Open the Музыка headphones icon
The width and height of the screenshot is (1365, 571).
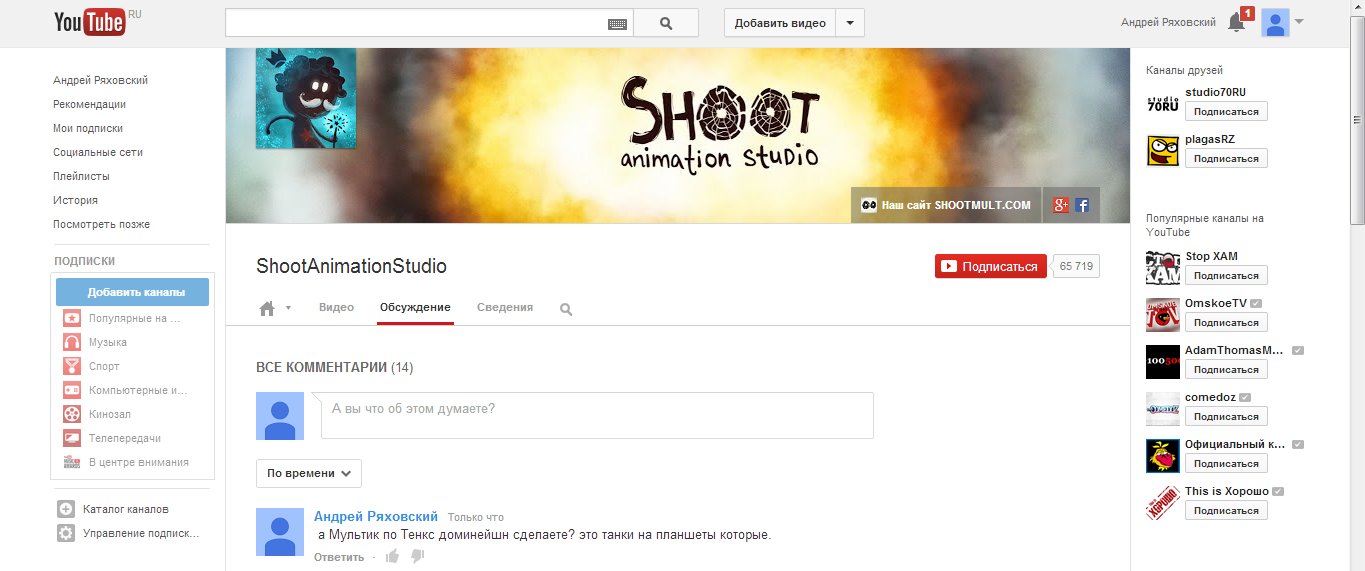(x=72, y=342)
